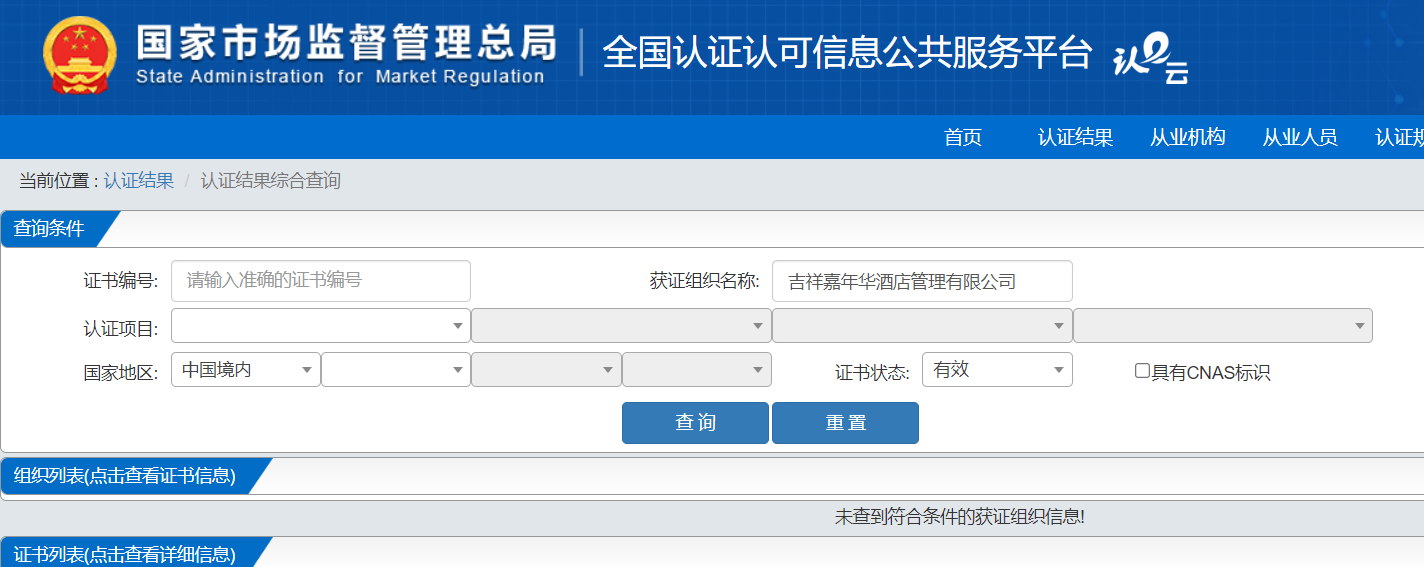
Task: Expand the third 认证项目 dropdown
Action: coord(922,325)
